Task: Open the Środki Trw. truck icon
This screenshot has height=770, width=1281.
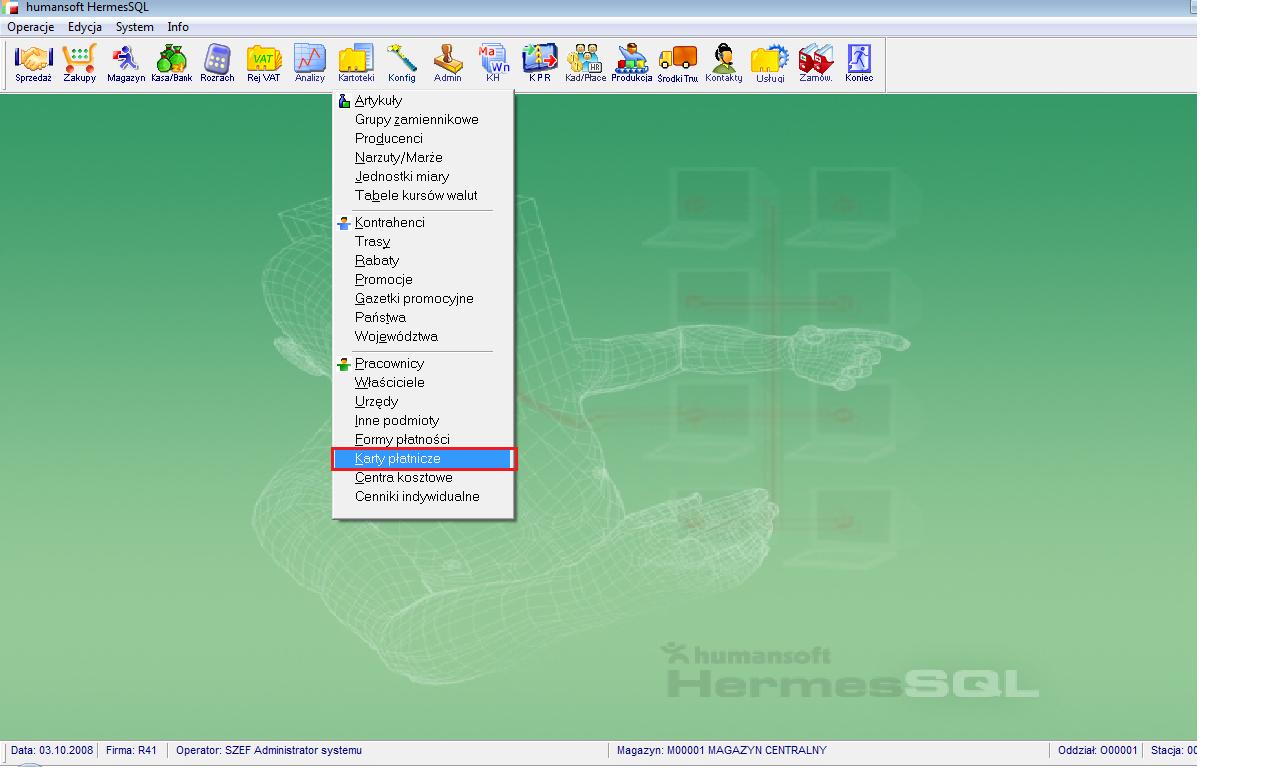Action: click(x=678, y=63)
